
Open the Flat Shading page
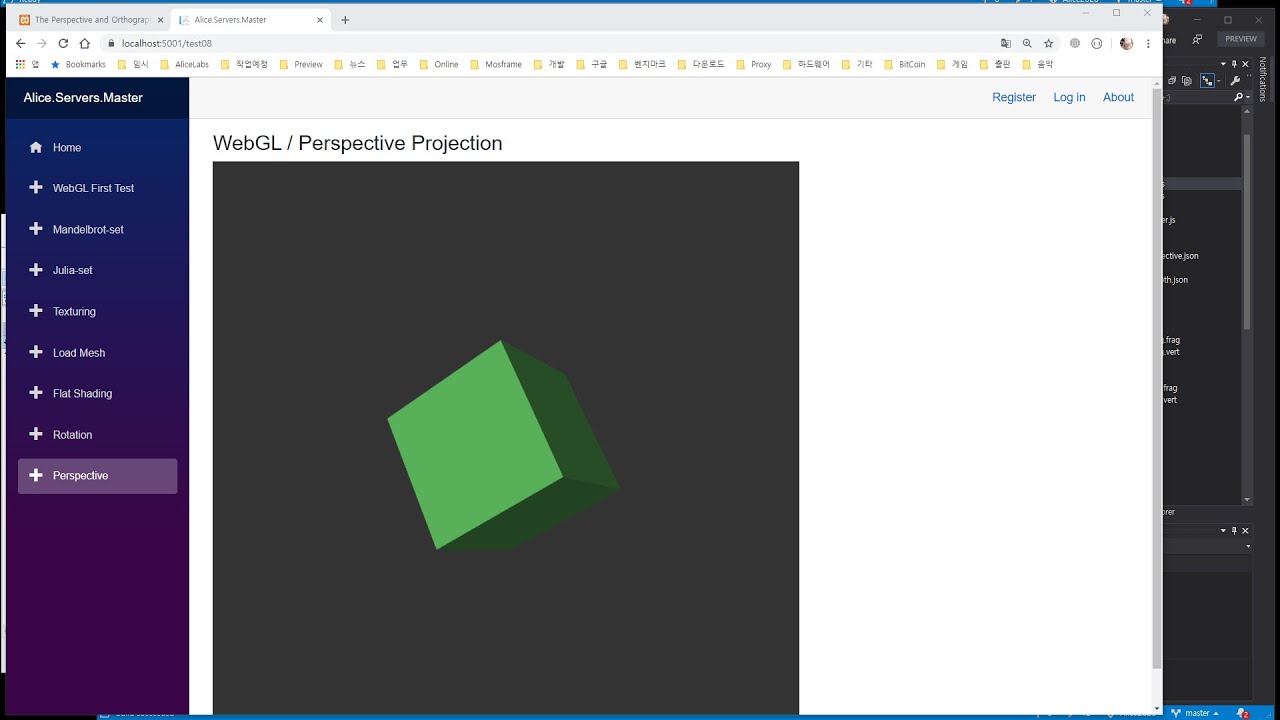(x=97, y=393)
